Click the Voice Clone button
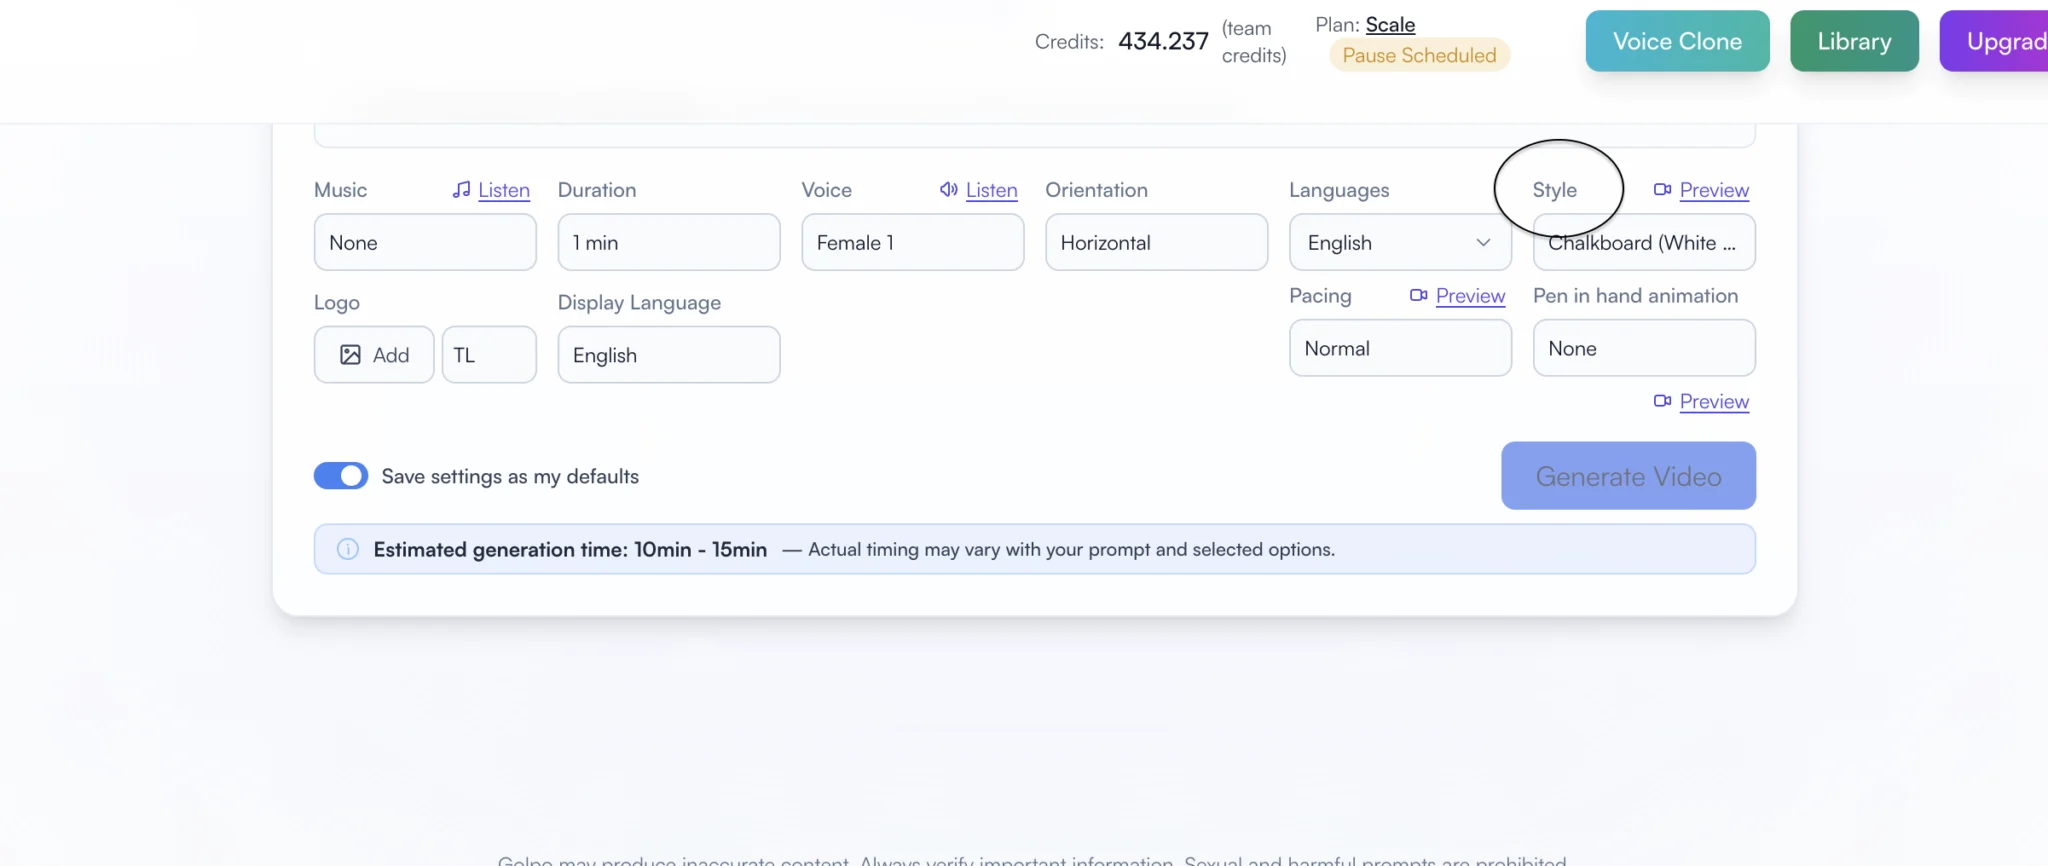Viewport: 2048px width, 866px height. (1677, 41)
